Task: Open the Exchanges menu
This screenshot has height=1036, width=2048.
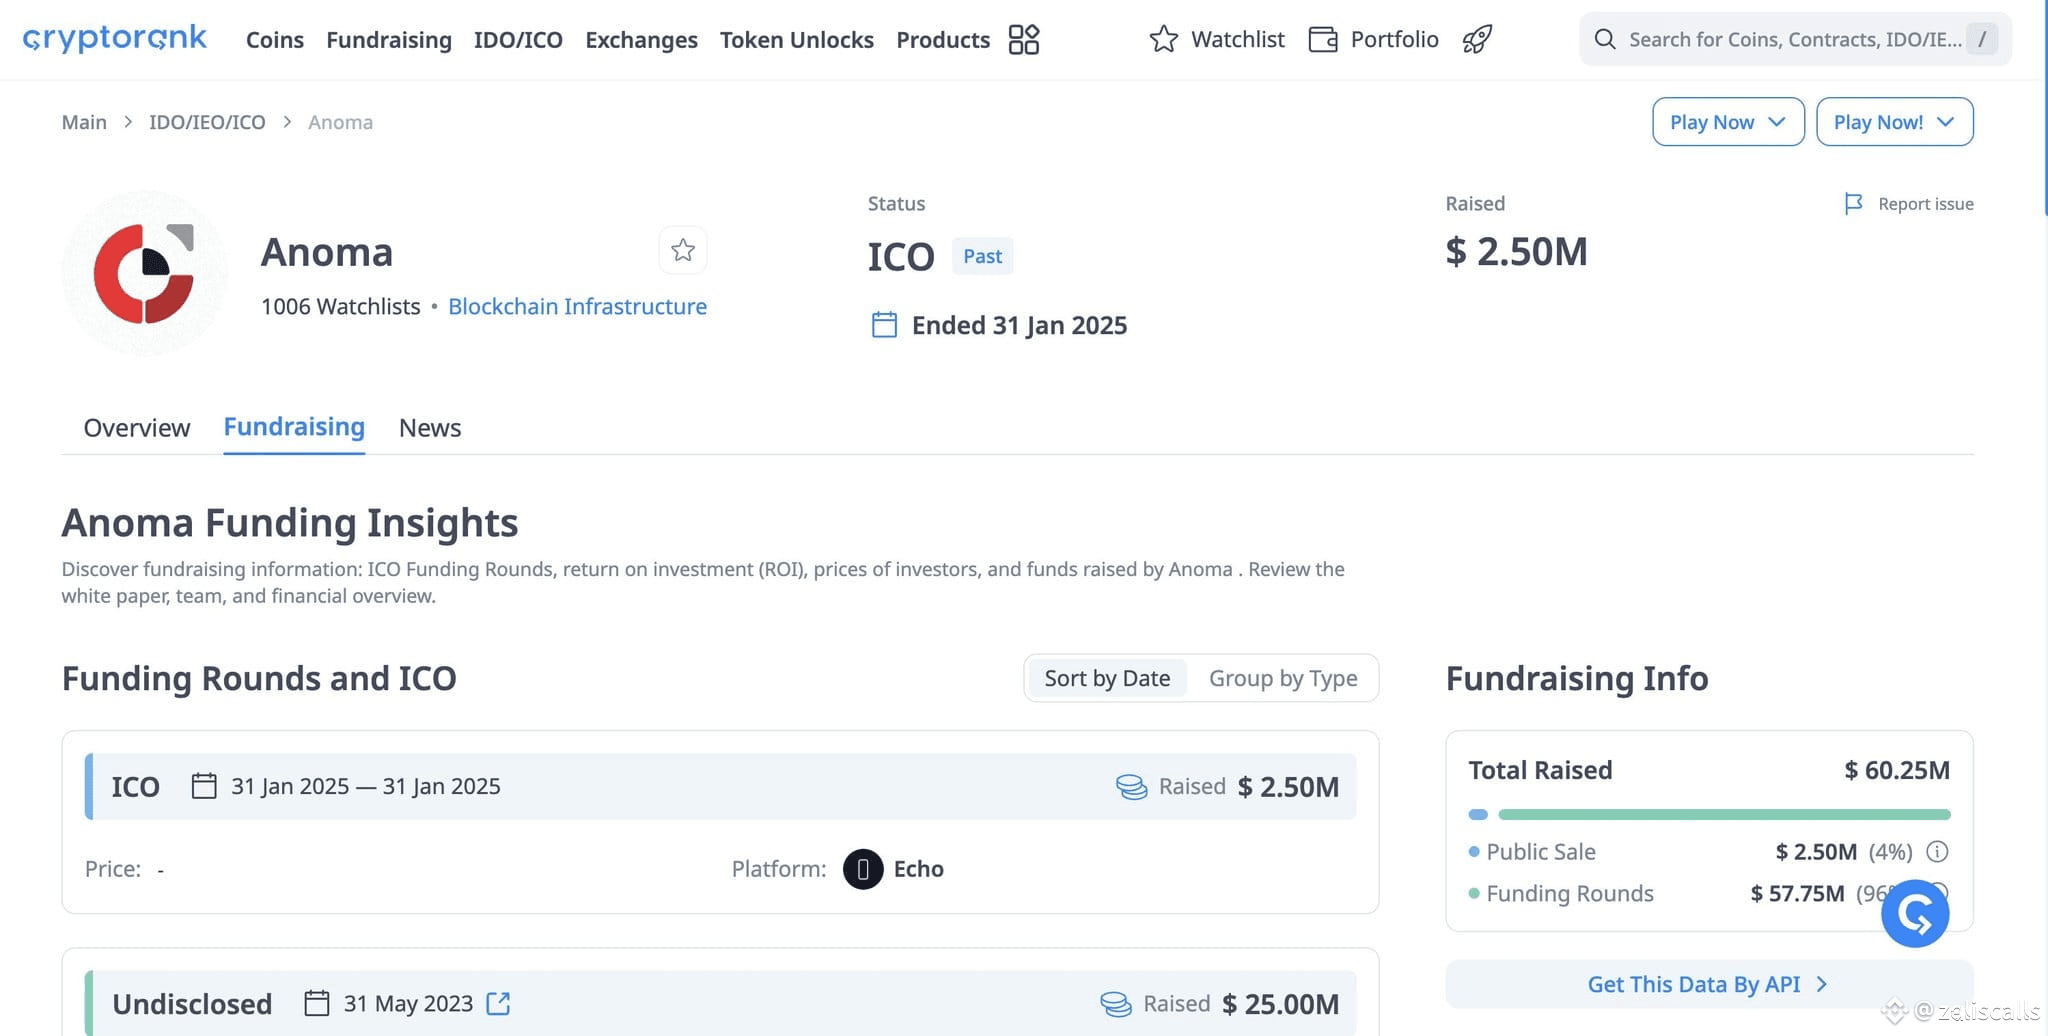Action: pos(642,40)
